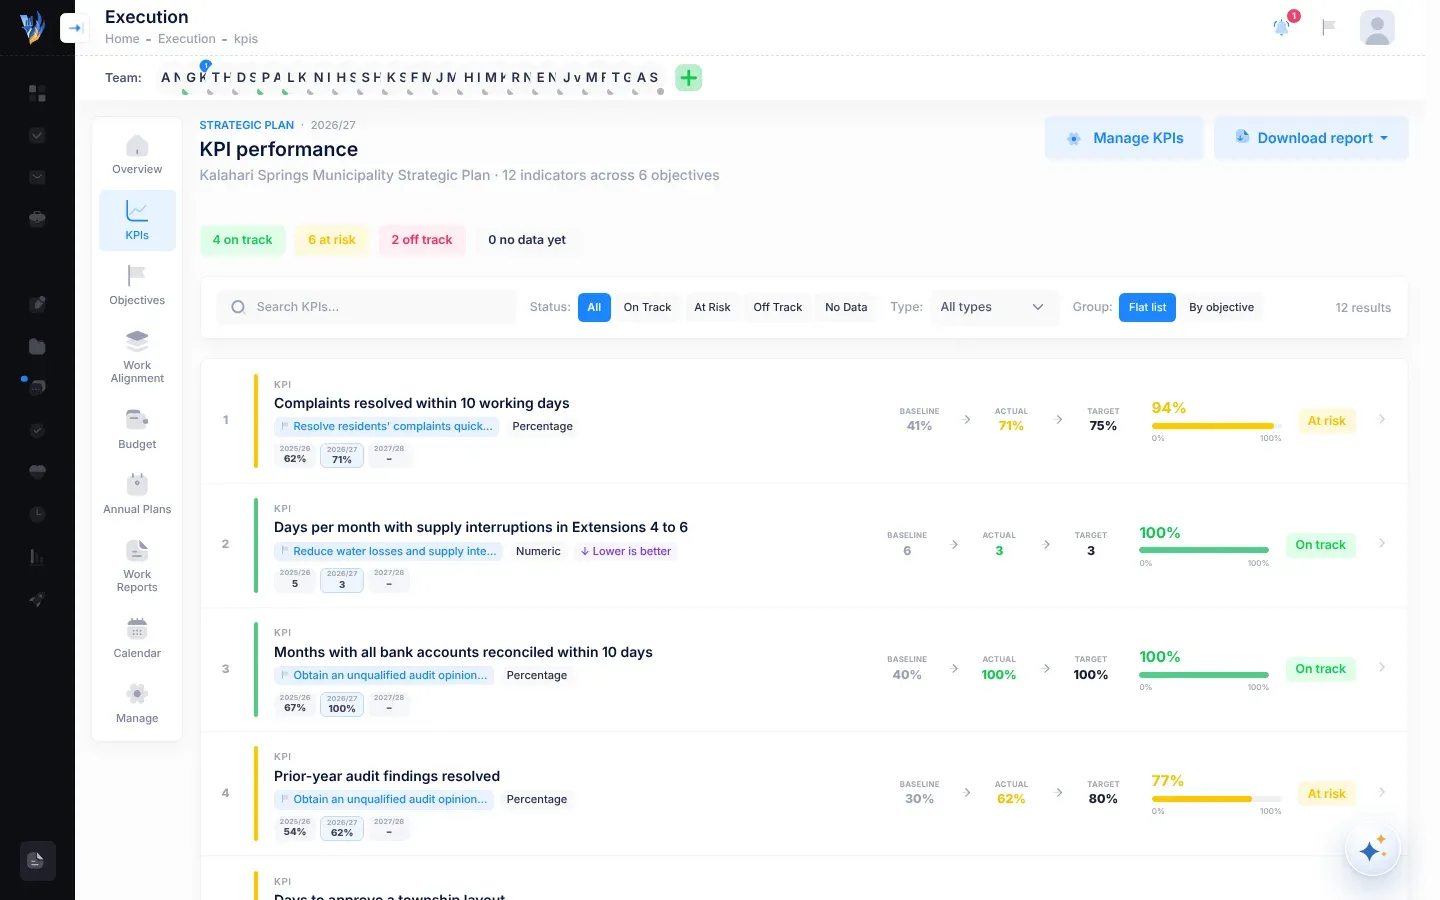Click the Manage gear icon
The width and height of the screenshot is (1440, 900).
tap(137, 694)
